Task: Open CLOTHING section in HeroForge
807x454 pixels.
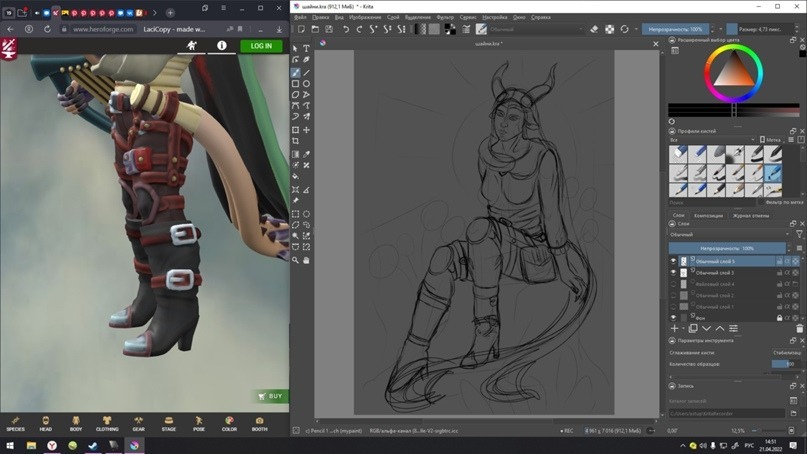Action: coord(107,424)
